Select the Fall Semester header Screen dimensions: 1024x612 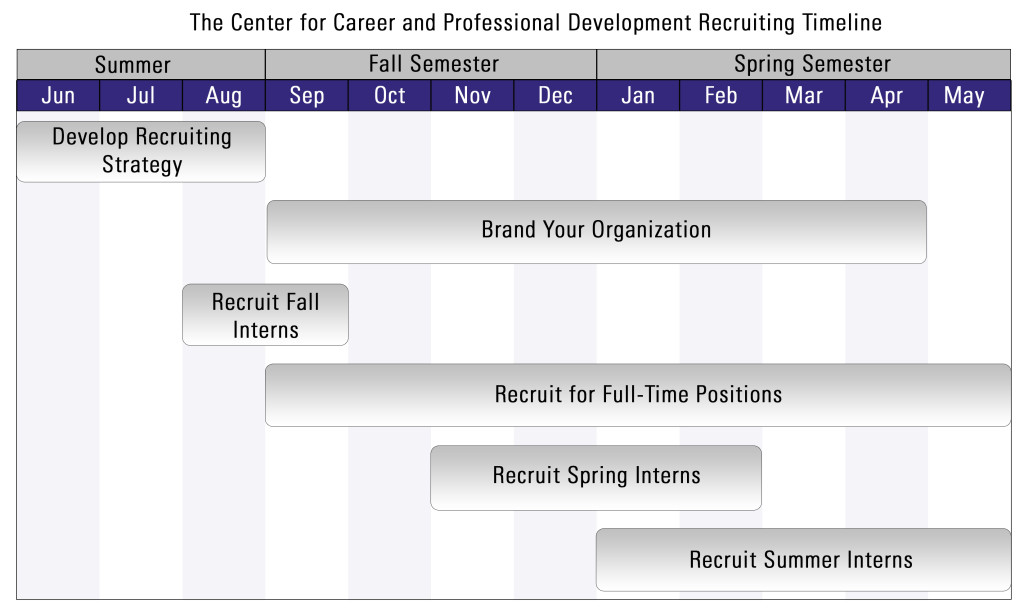click(431, 65)
